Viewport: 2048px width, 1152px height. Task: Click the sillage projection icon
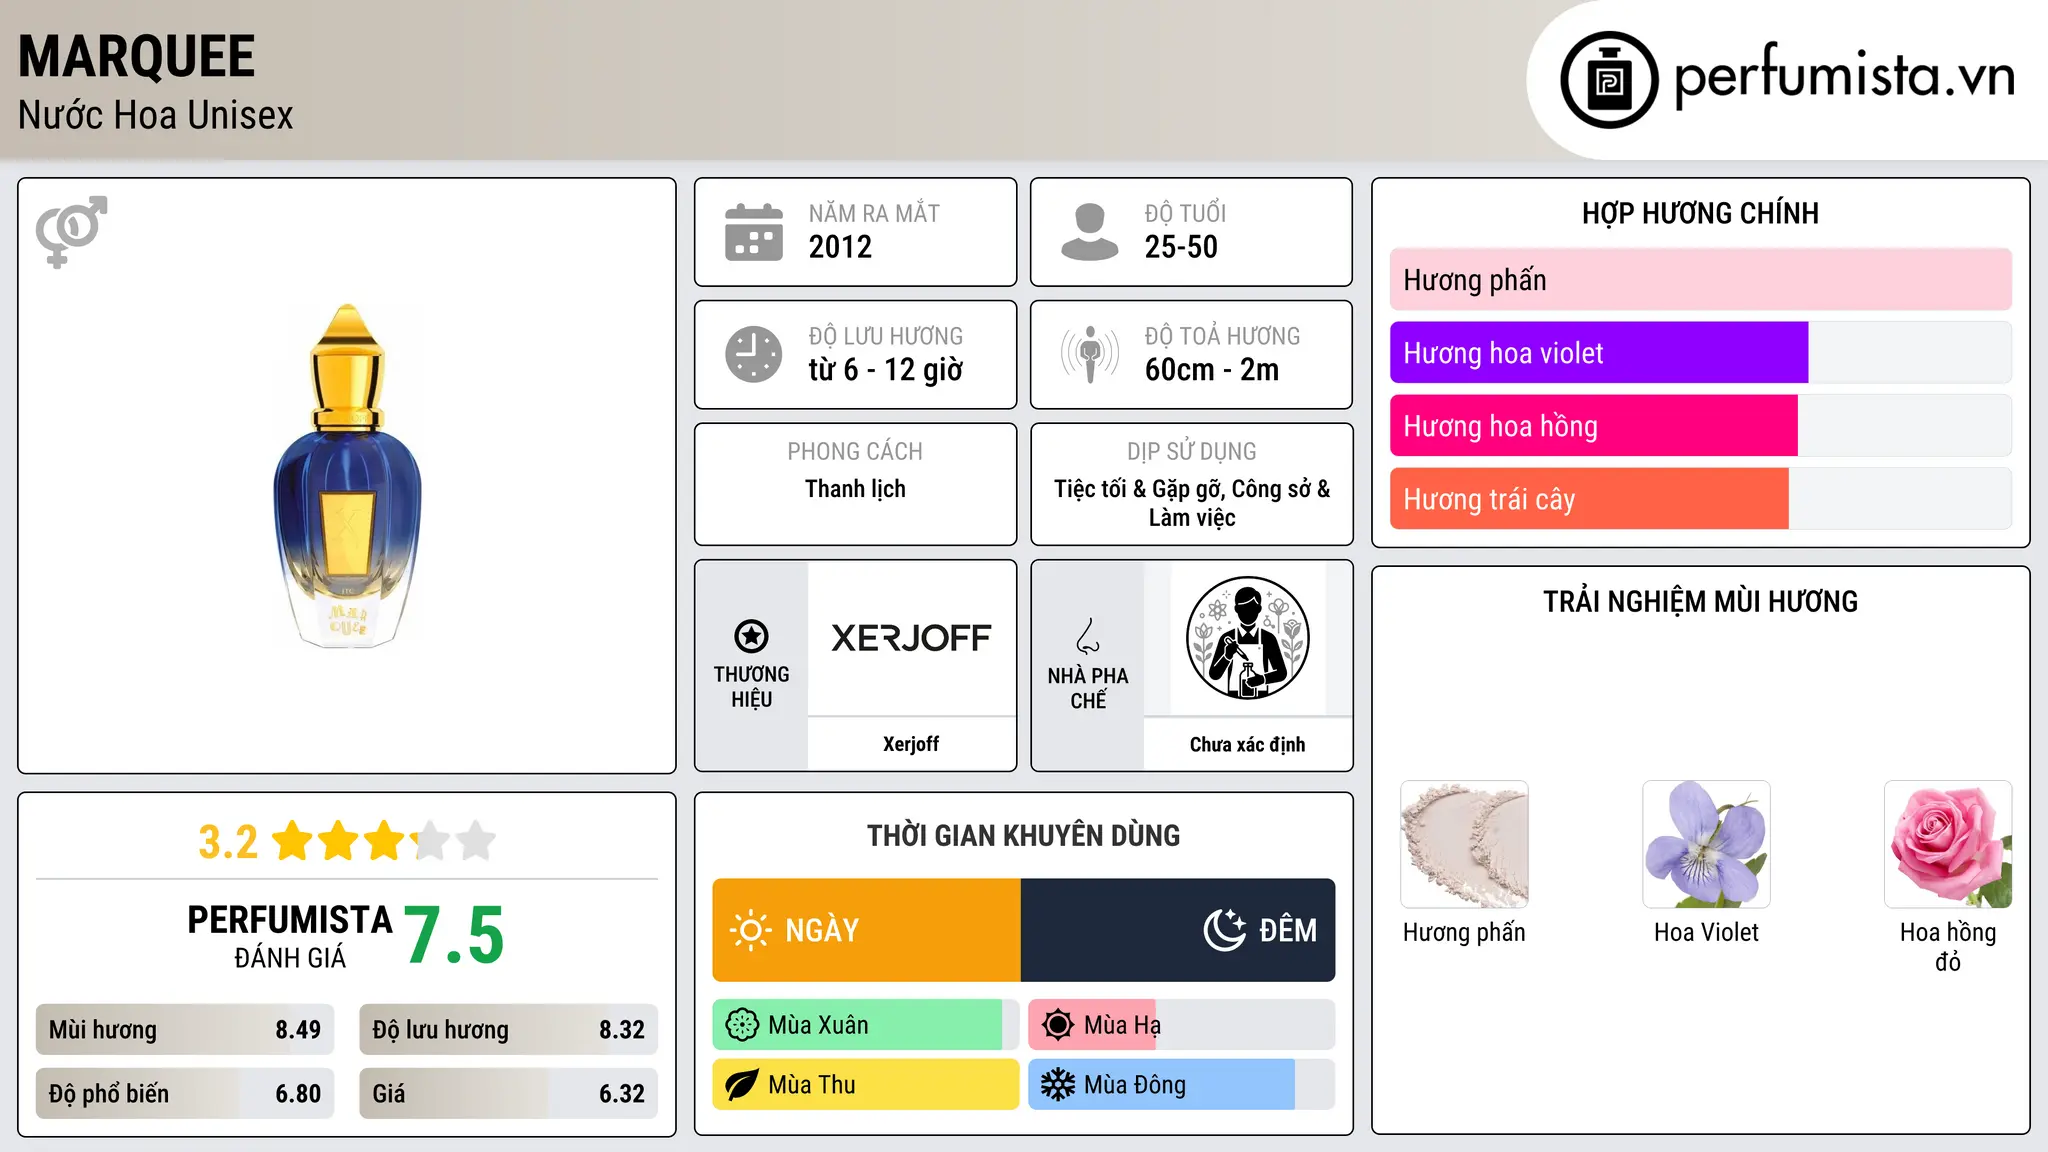1090,354
